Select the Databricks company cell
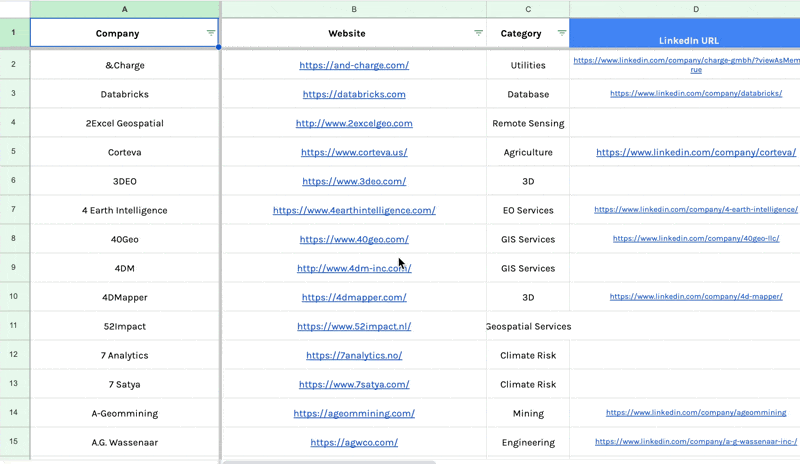 [124, 94]
